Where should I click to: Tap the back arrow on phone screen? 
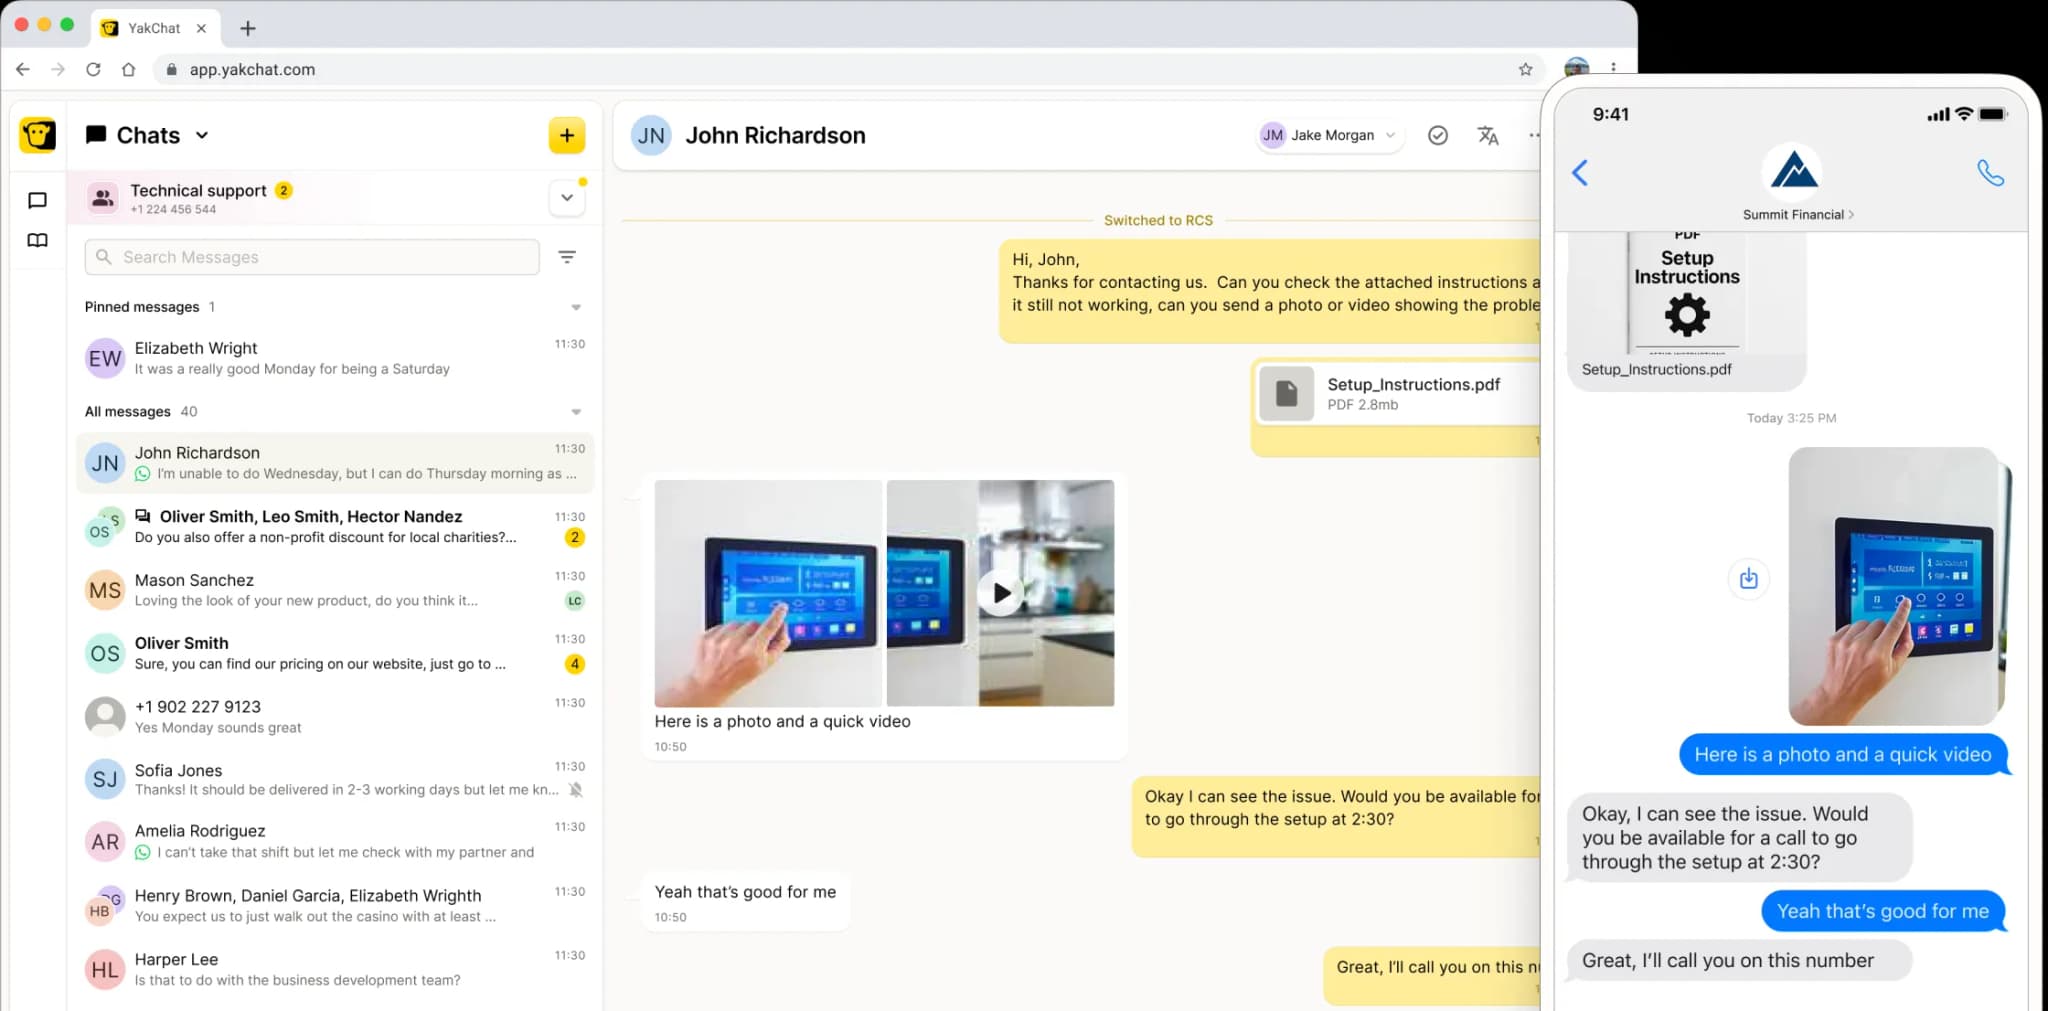coord(1580,173)
